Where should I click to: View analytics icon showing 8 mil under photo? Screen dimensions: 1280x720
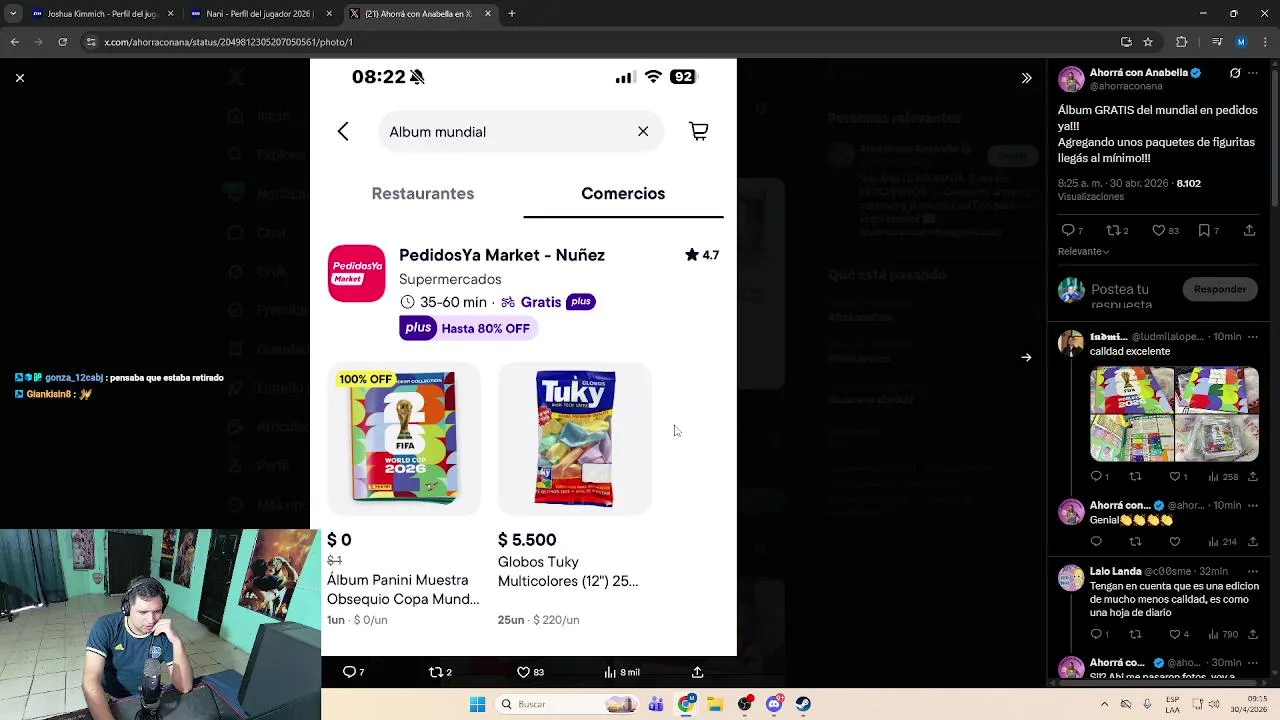coord(621,672)
